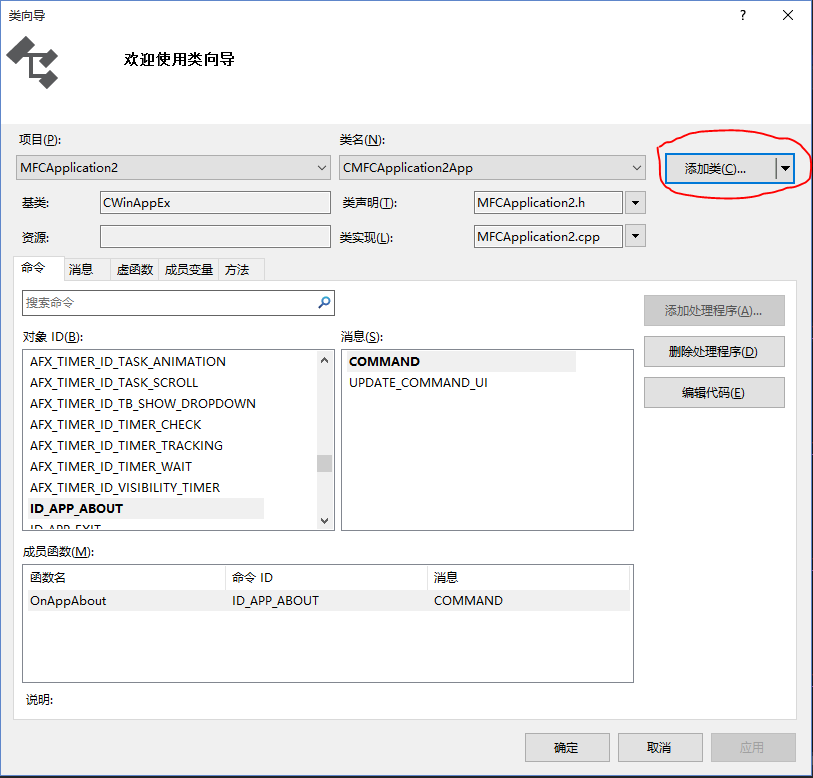The image size is (813, 778).
Task: Select AFX_TIMER_ID_TIMER_TRACKING in the list
Action: pyautogui.click(x=127, y=446)
